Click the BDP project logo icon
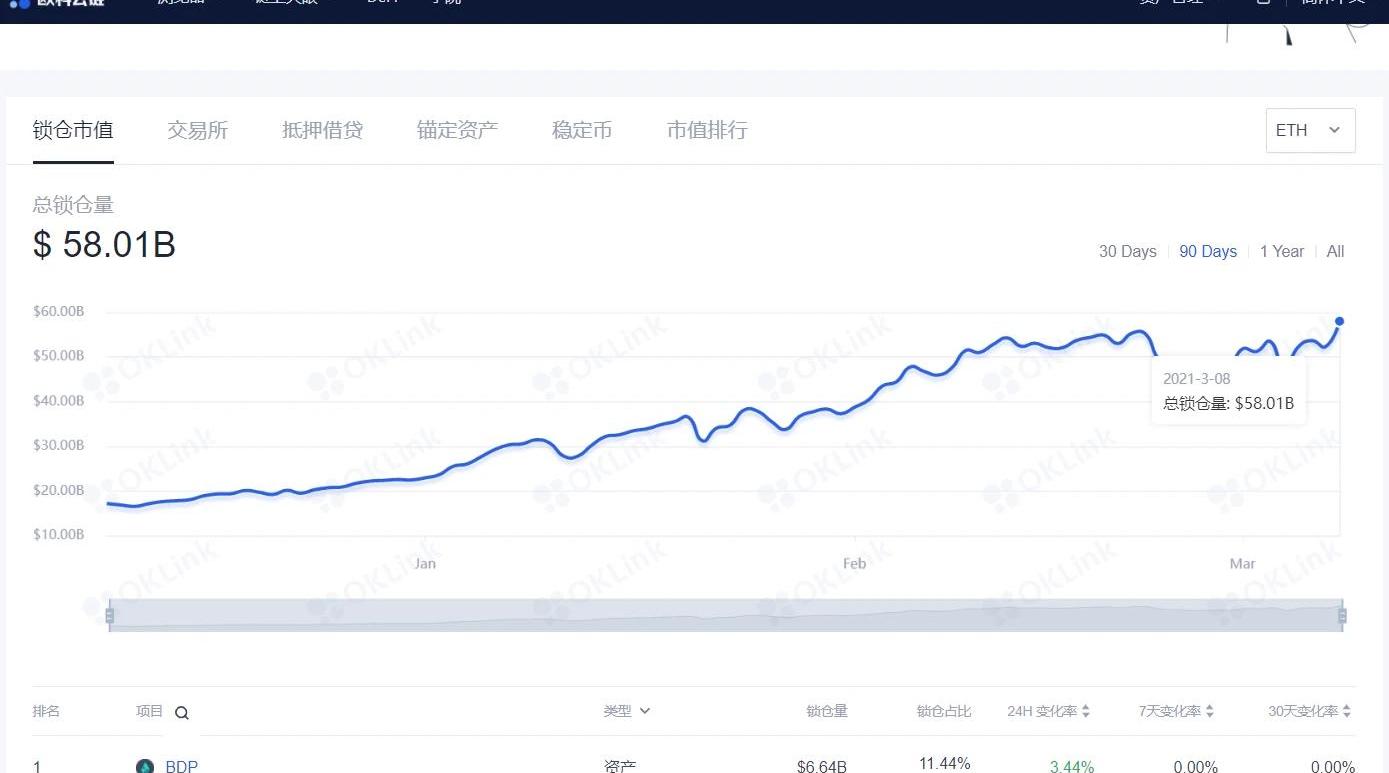The width and height of the screenshot is (1389, 773). [x=145, y=766]
